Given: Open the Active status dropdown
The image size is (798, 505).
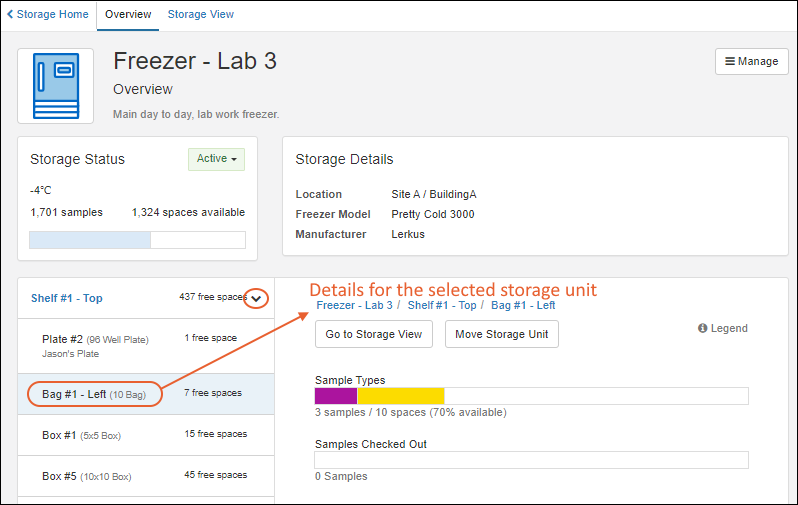Looking at the screenshot, I should (216, 159).
